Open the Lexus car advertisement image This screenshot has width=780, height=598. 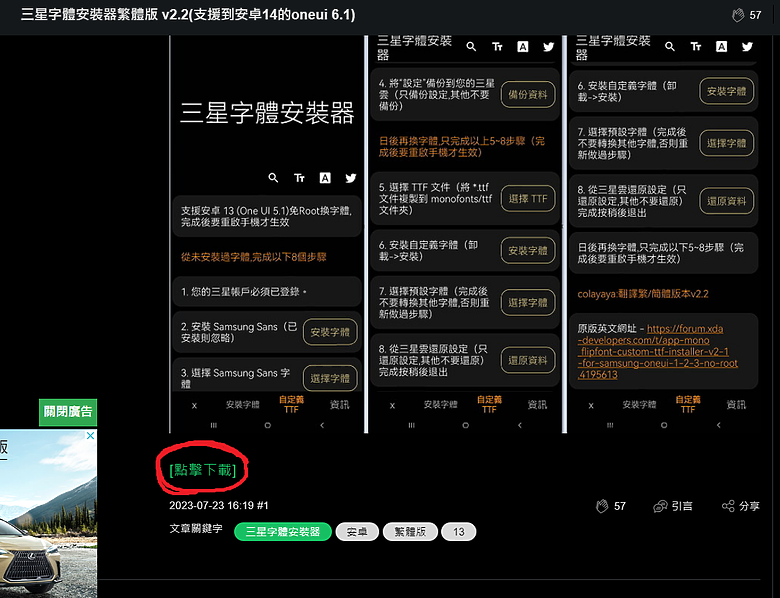click(x=48, y=514)
